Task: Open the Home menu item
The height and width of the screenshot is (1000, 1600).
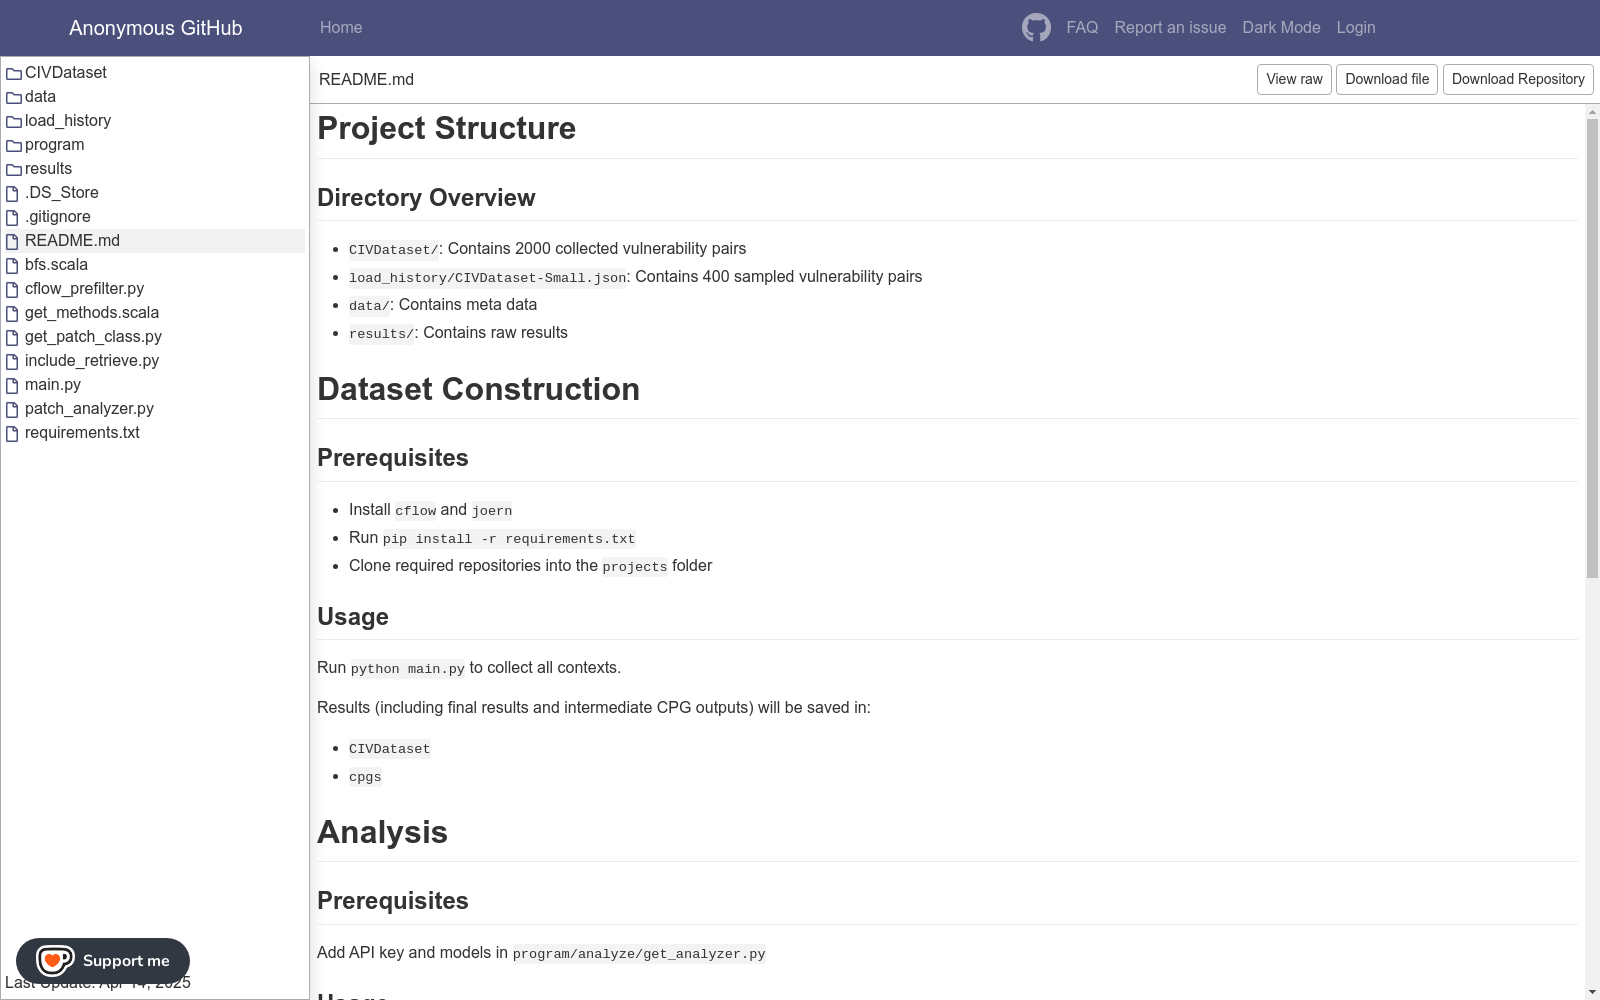Action: pos(341,27)
